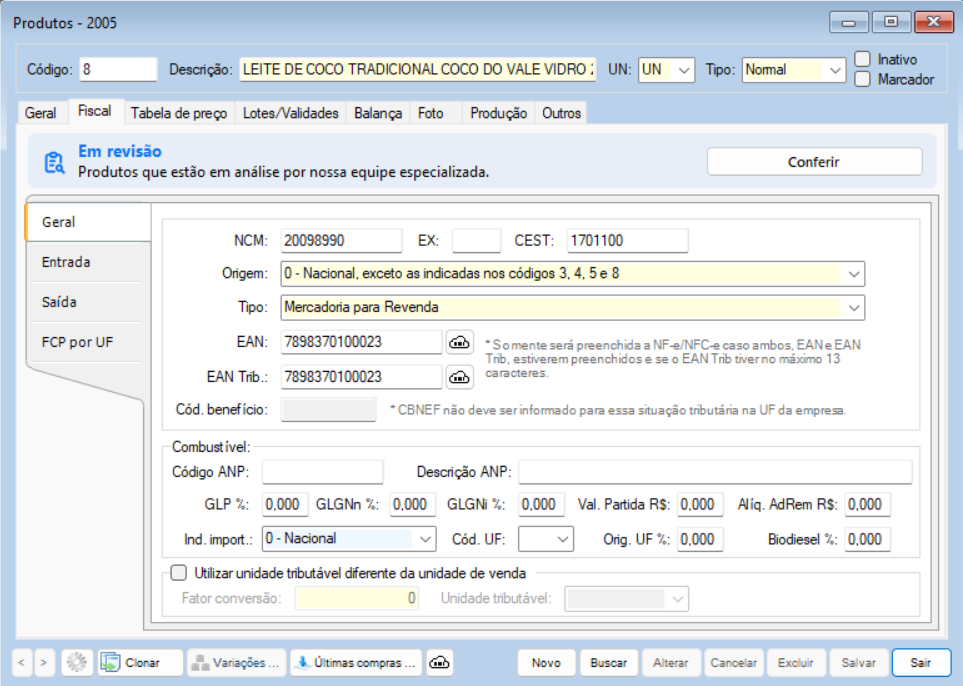Open the Outros tab
Image resolution: width=963 pixels, height=686 pixels.
coord(561,113)
